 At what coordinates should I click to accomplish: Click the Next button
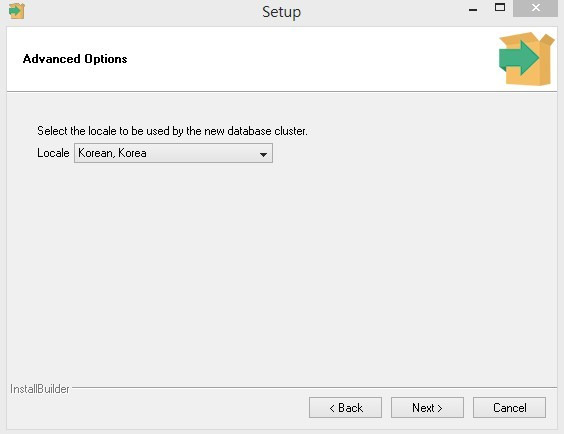pos(427,408)
